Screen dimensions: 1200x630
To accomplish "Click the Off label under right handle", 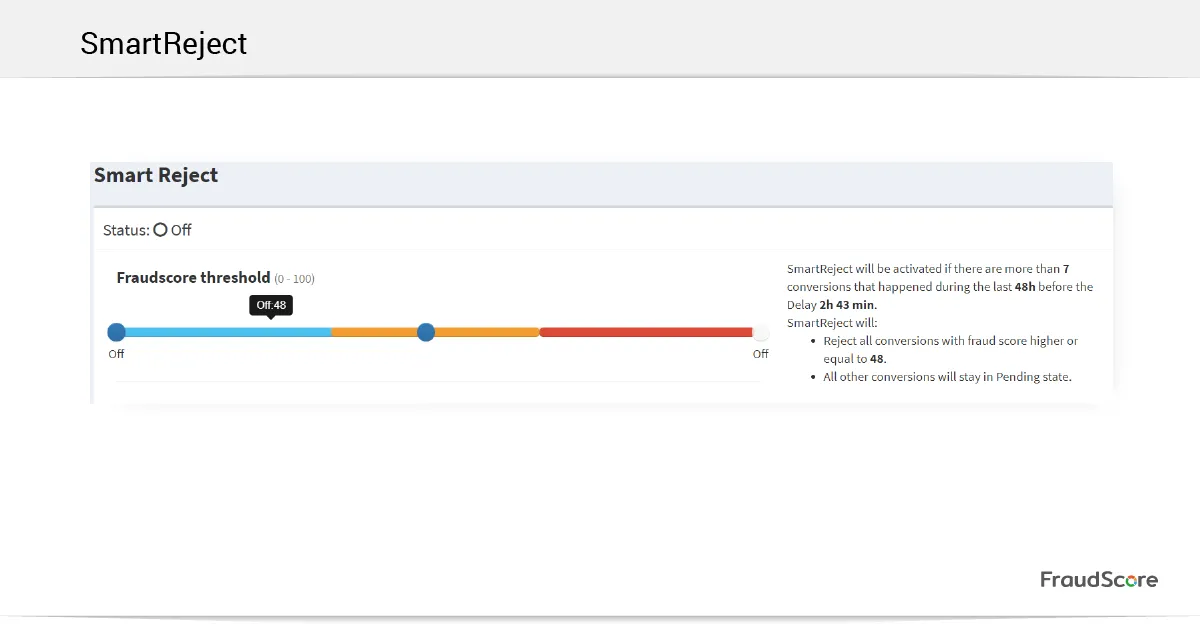I will point(761,354).
